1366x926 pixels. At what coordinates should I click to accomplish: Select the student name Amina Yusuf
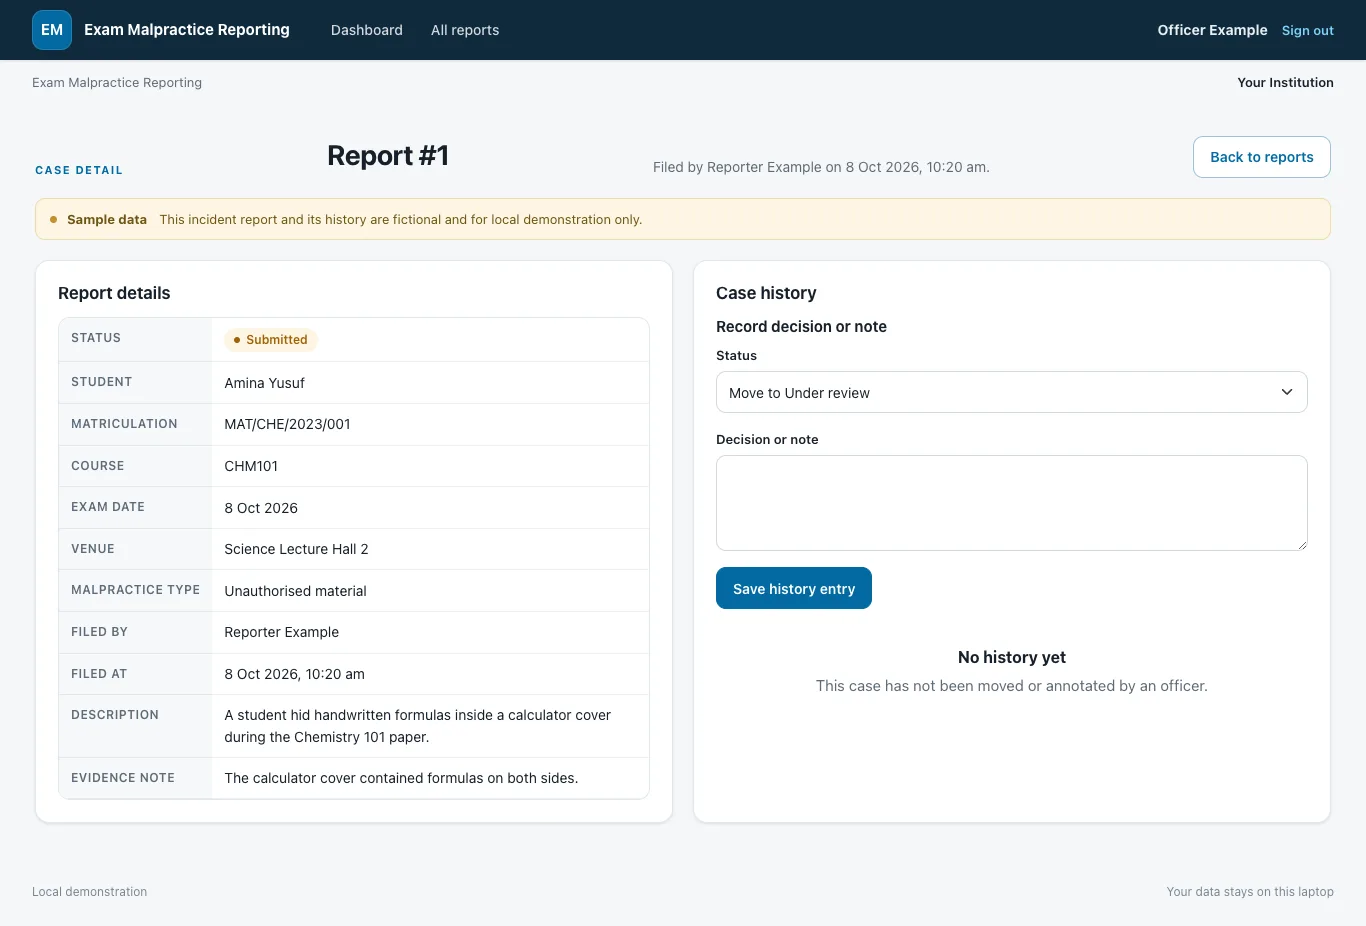[x=265, y=383]
